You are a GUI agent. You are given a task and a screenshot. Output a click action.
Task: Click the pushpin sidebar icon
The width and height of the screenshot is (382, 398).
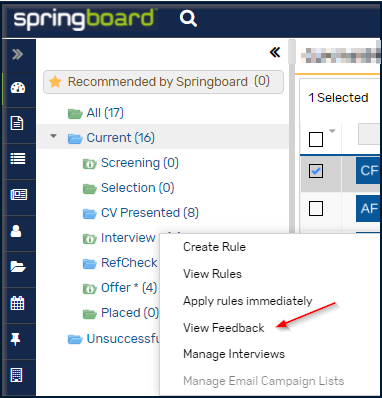(16, 339)
